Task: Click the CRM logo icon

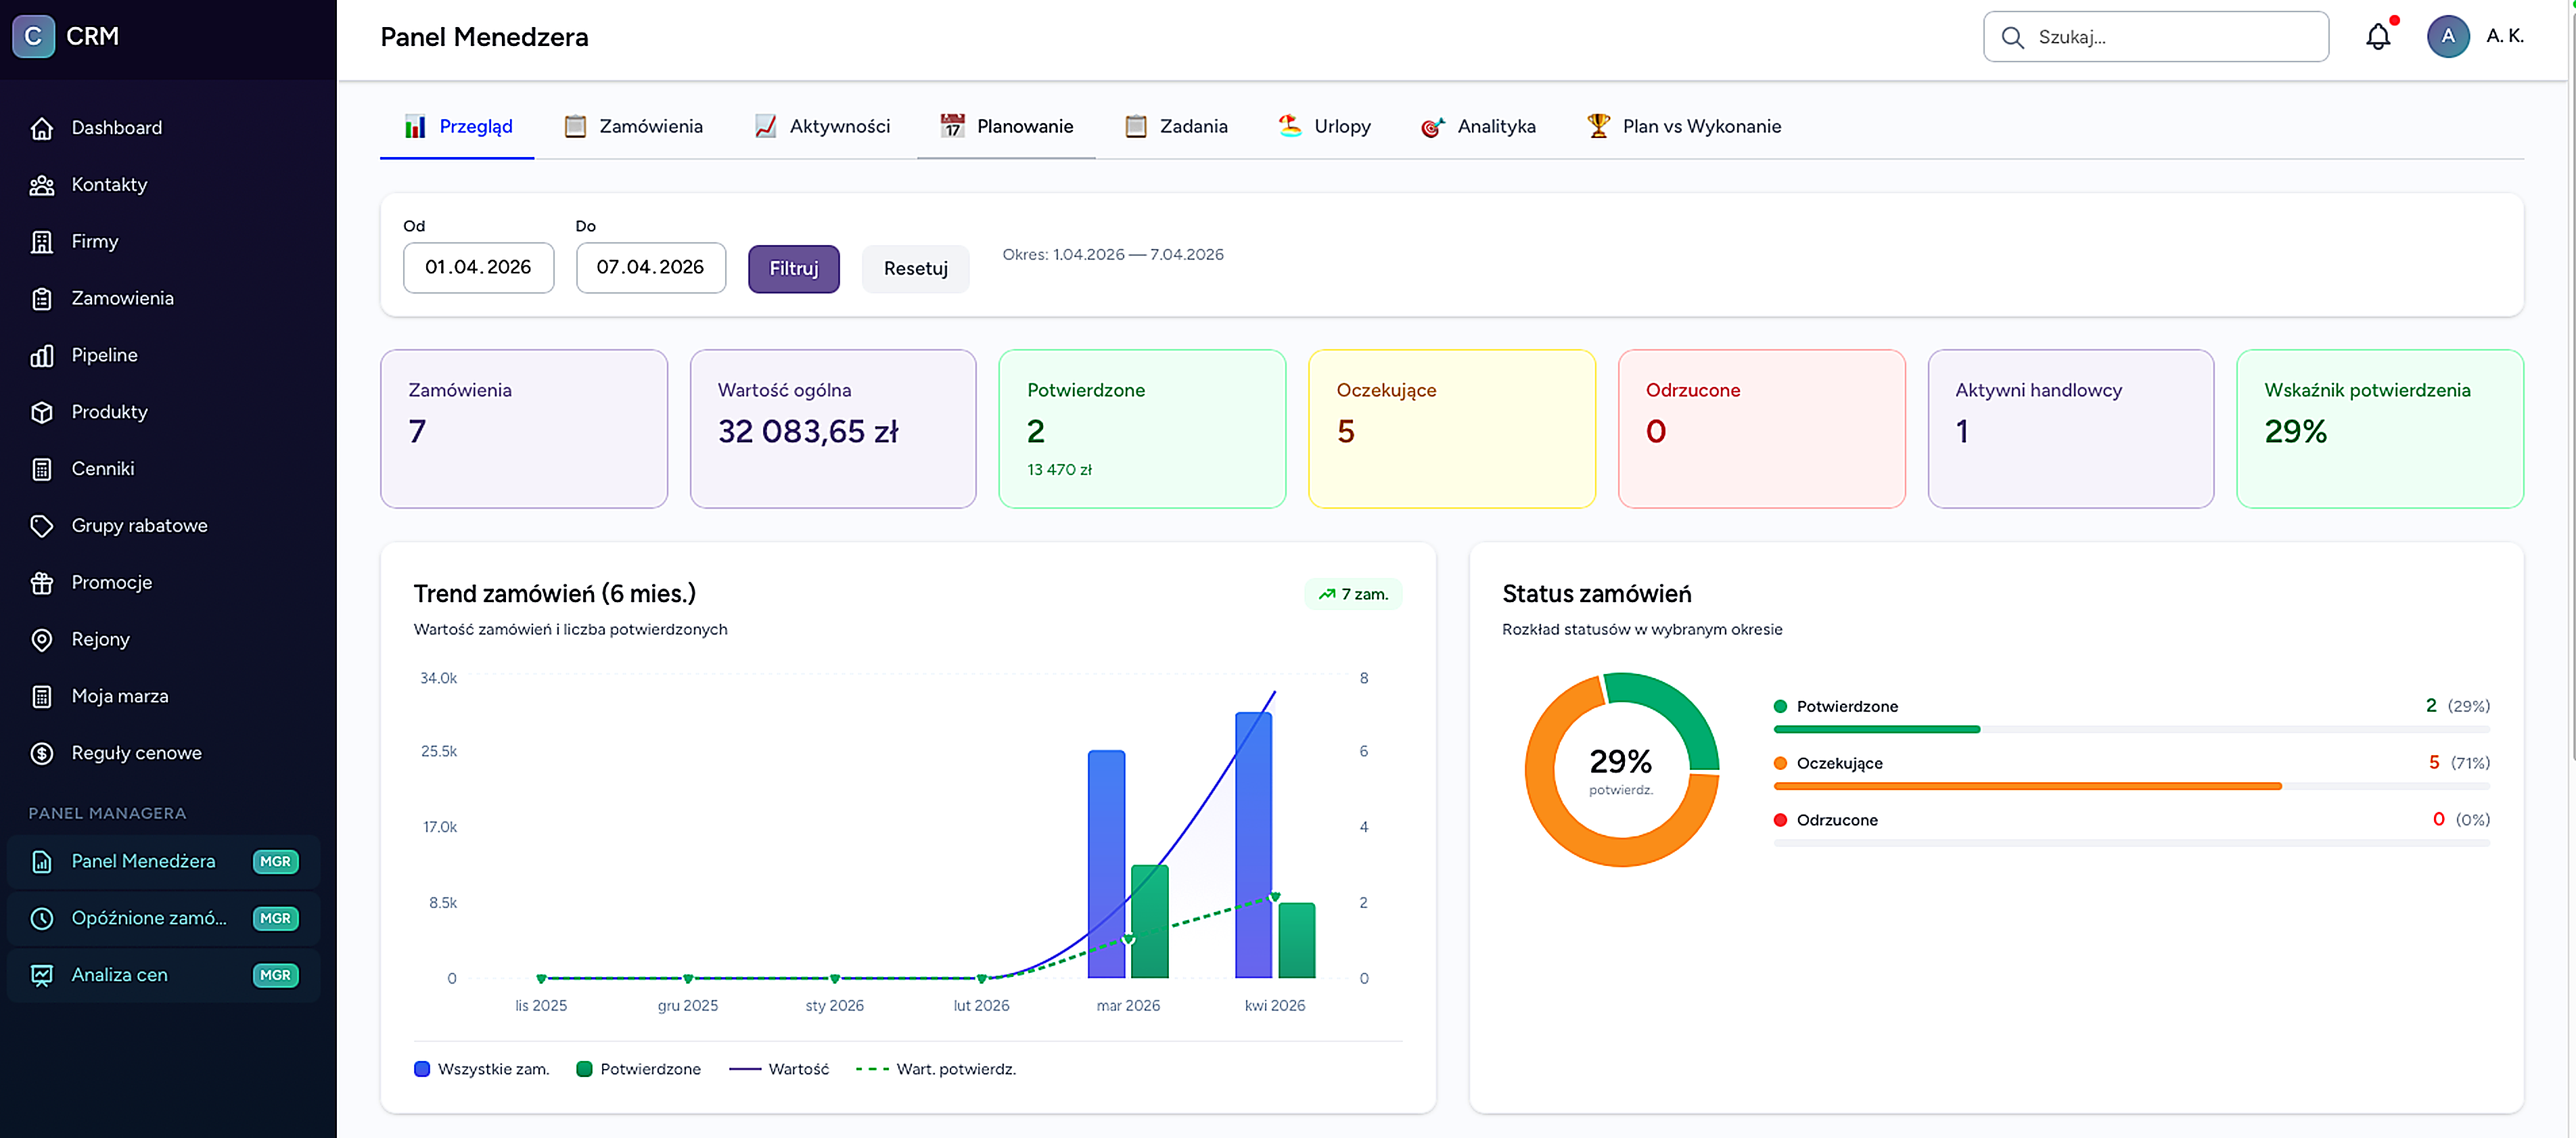Action: 33,37
